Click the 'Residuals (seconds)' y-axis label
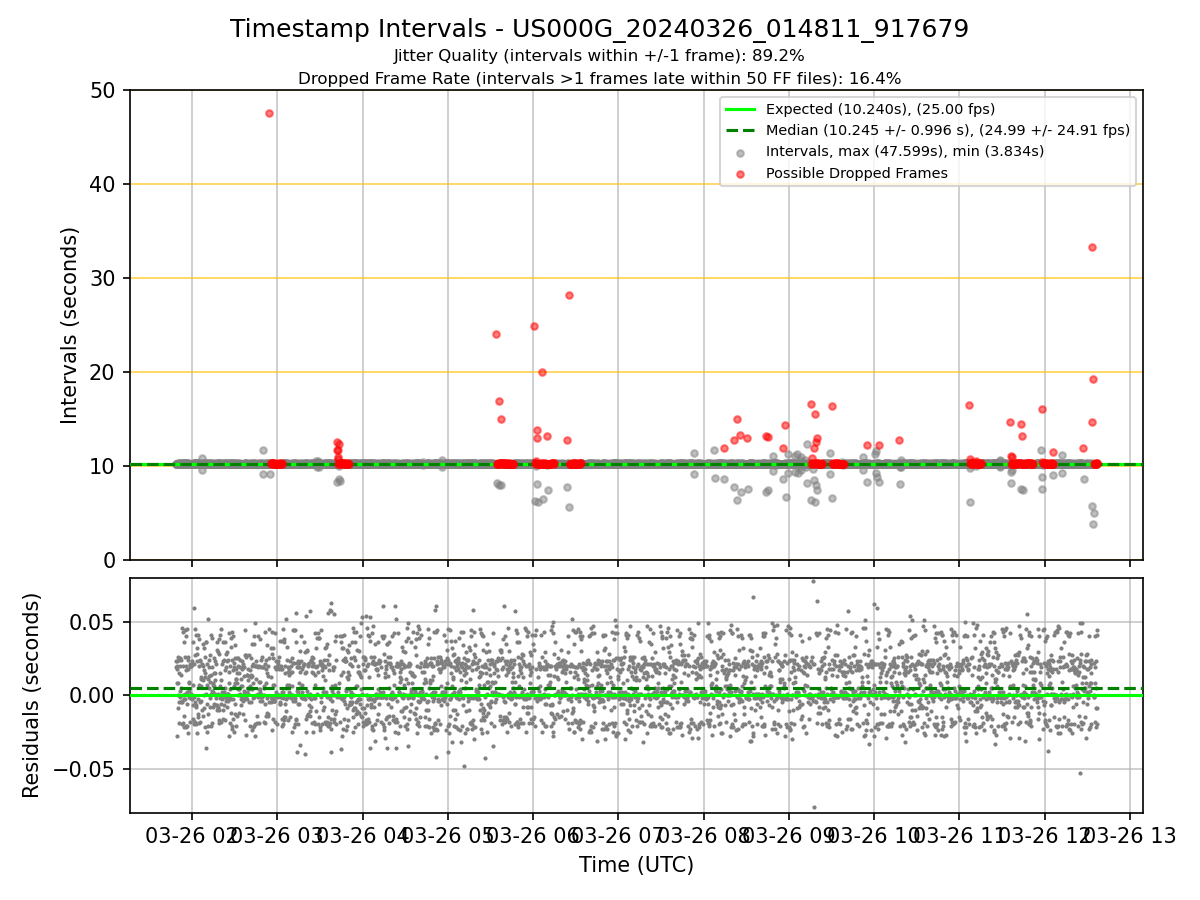The width and height of the screenshot is (1200, 900). click(32, 695)
